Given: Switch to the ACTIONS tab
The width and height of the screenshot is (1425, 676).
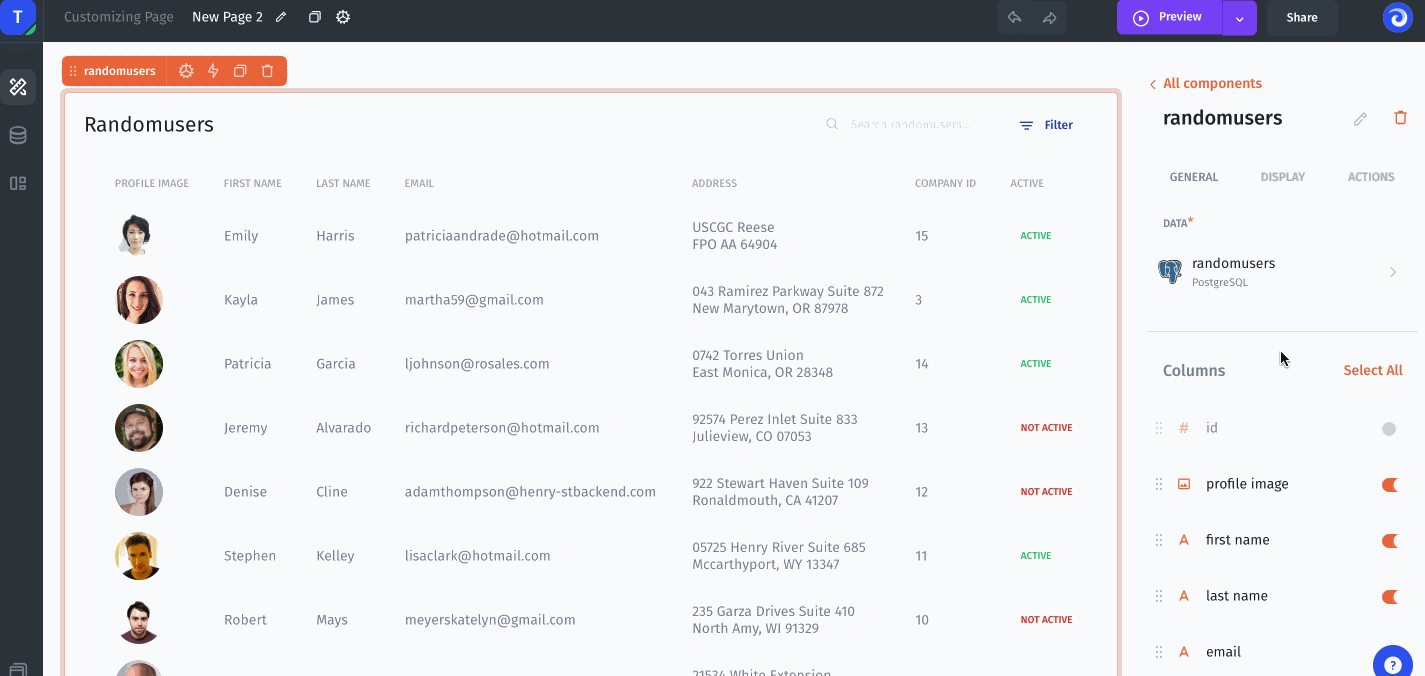Looking at the screenshot, I should (x=1371, y=177).
